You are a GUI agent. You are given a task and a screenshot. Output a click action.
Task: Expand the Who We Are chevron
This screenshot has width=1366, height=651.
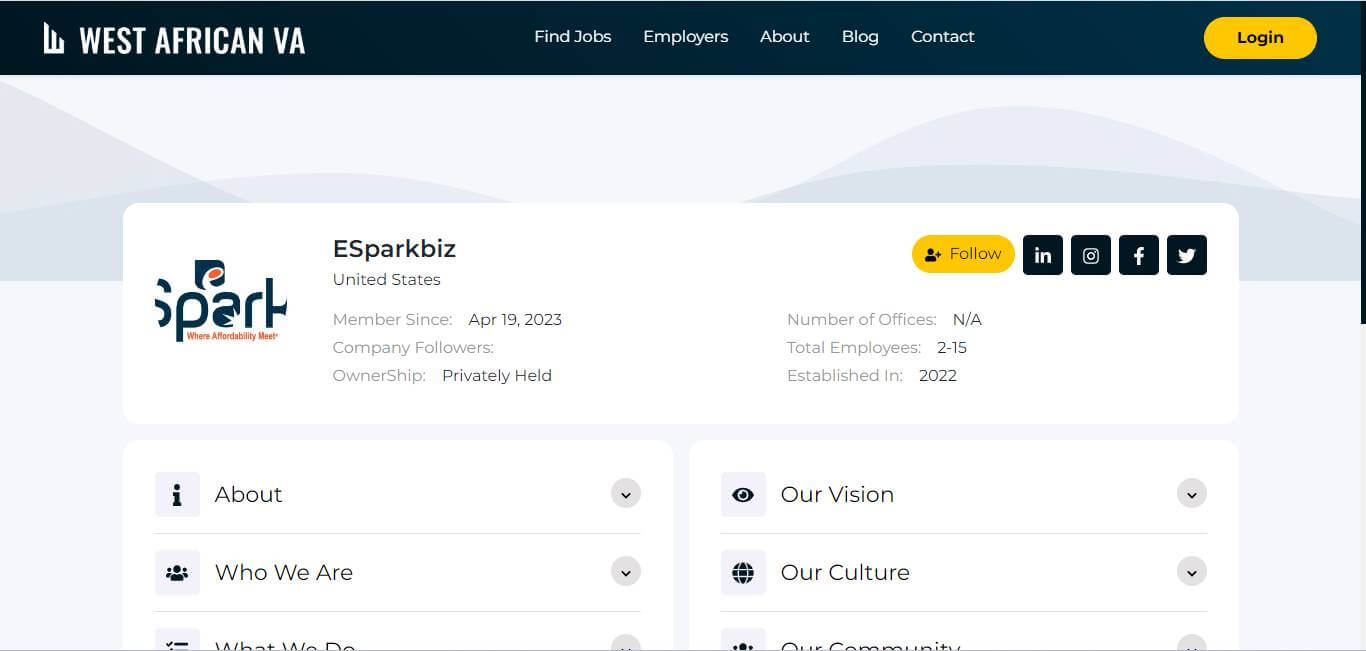tap(626, 571)
